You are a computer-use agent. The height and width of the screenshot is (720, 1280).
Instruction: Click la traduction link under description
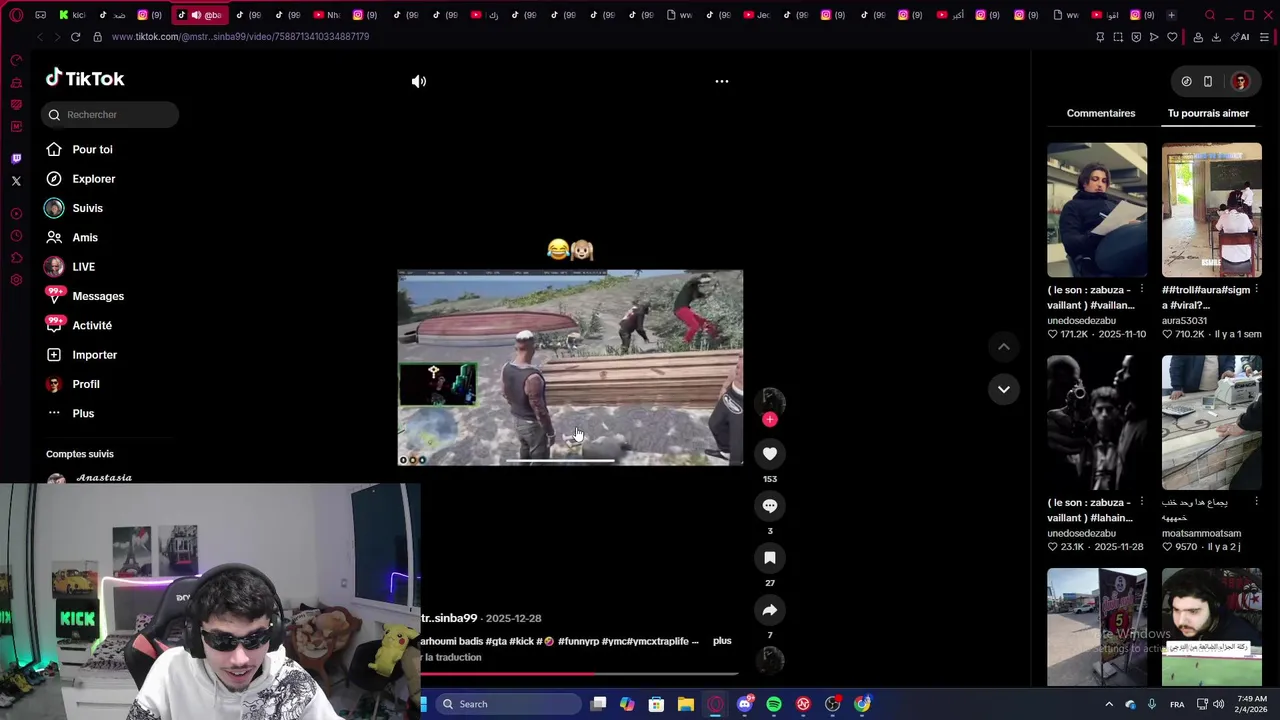452,657
